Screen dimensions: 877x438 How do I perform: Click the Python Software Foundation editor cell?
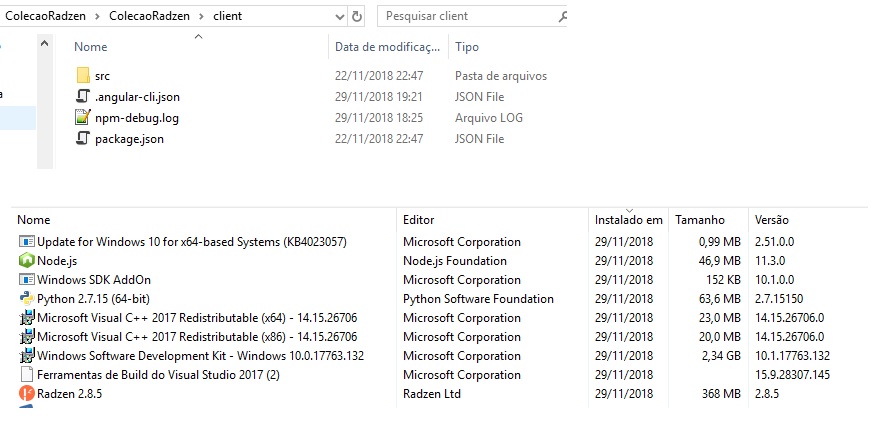(478, 299)
